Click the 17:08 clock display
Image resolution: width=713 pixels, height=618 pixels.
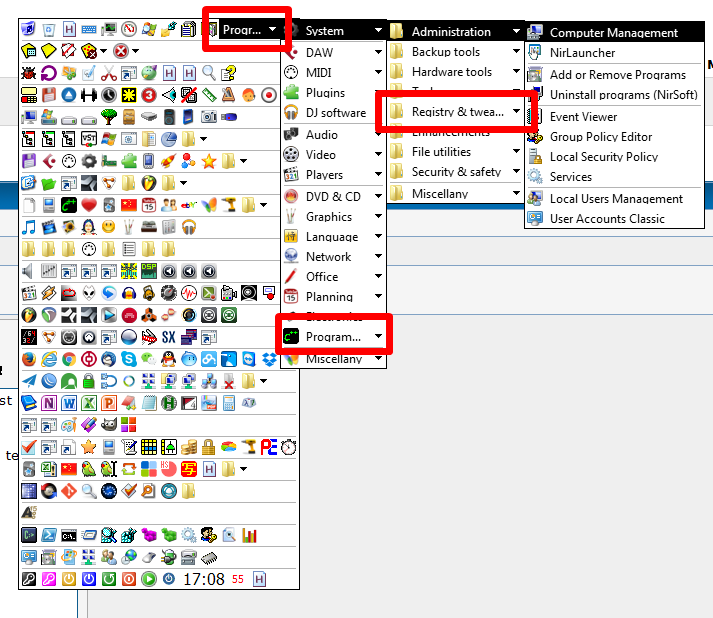click(203, 579)
